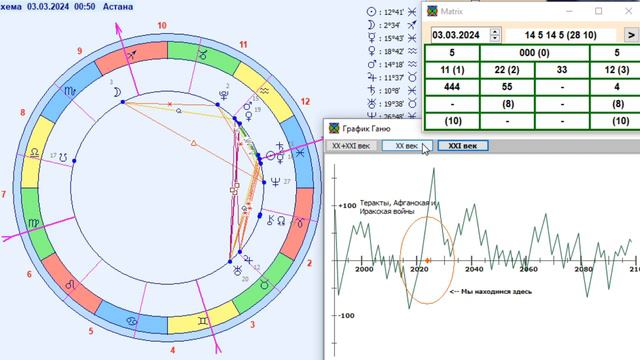Click the 'Теракты, Афганская и Иракская войны' graph label

pyautogui.click(x=398, y=207)
